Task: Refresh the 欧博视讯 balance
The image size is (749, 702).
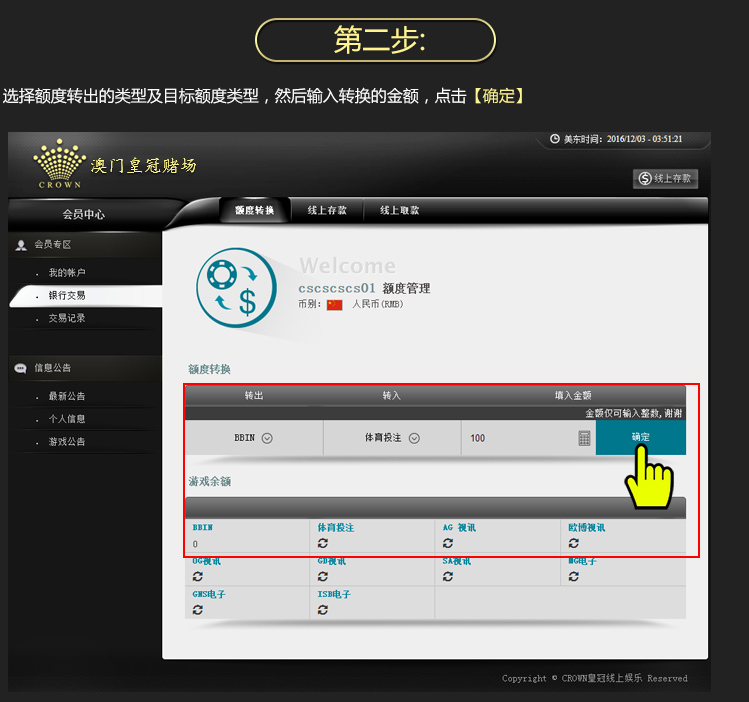Action: tap(573, 543)
